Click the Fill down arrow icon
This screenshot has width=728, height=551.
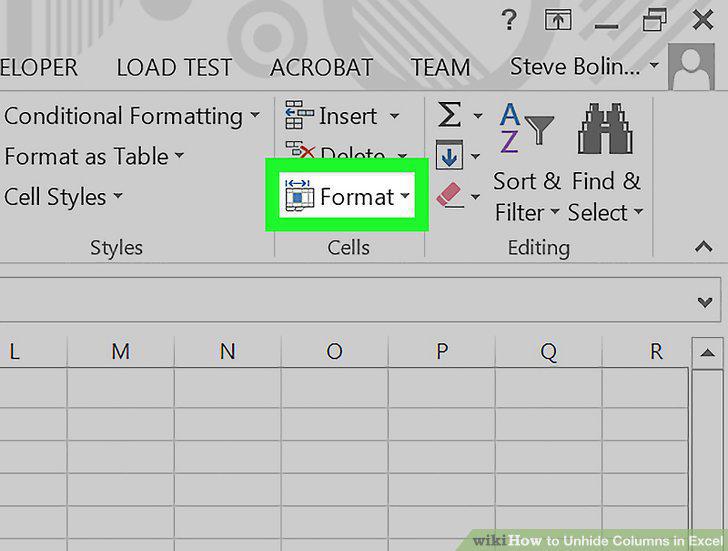[449, 155]
